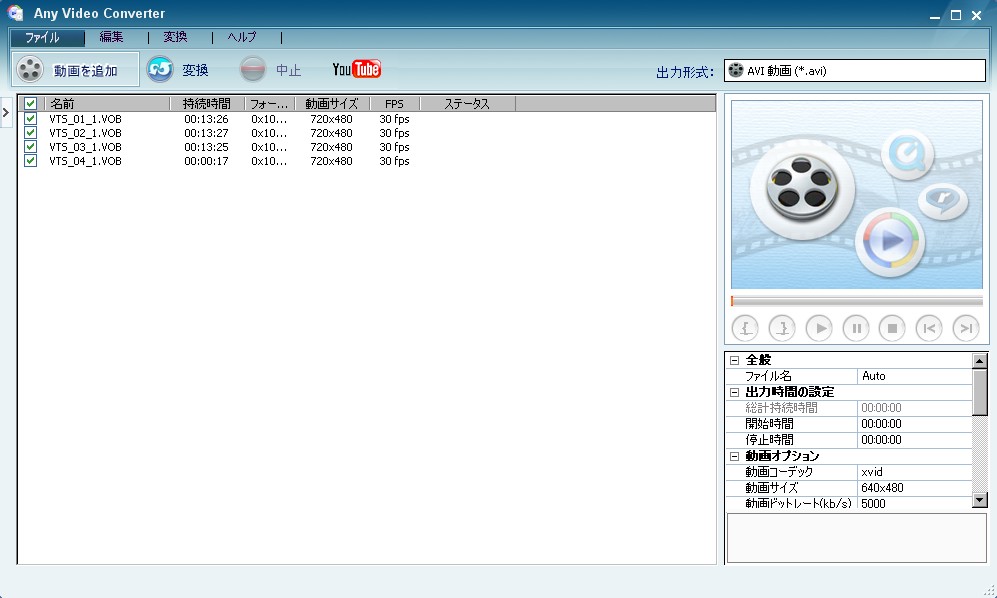Click the Any Video Converter title bar app icon
The image size is (997, 598).
pyautogui.click(x=15, y=12)
